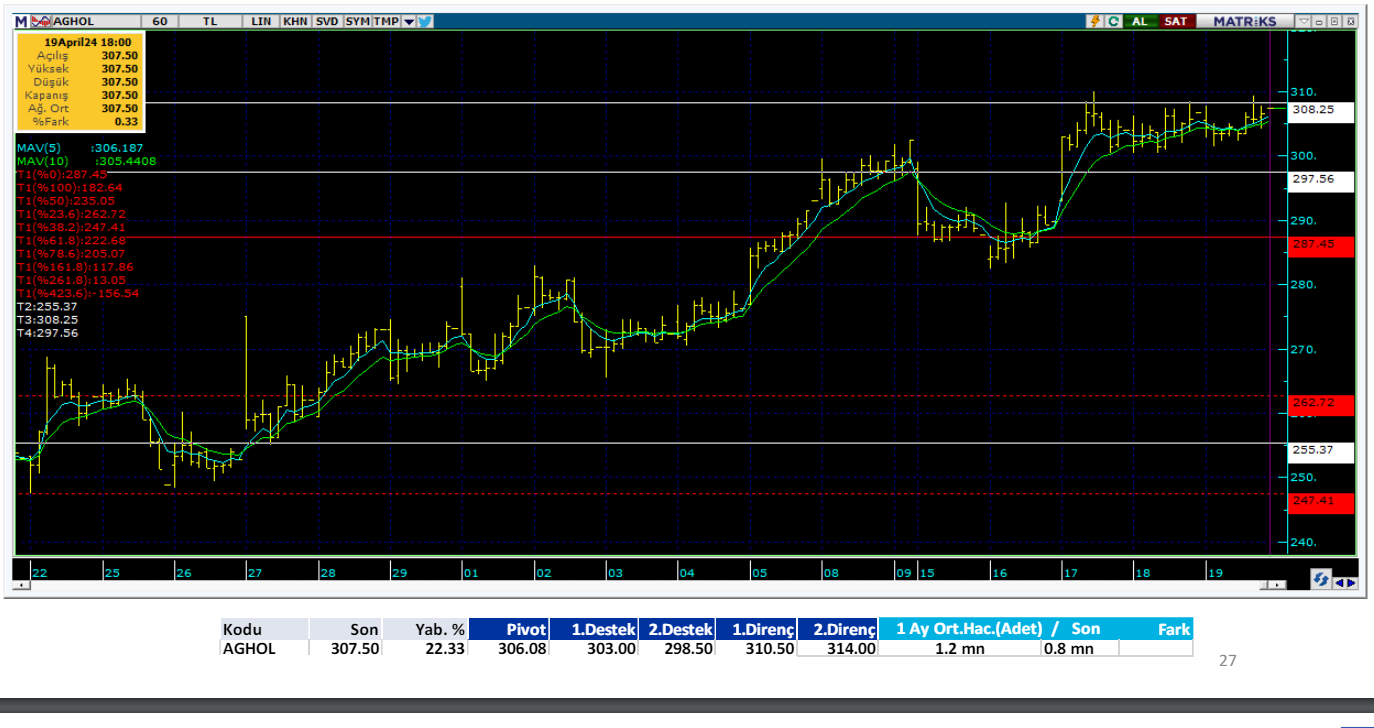
Task: Click the 306.08 pivot value cell
Action: click(x=510, y=648)
